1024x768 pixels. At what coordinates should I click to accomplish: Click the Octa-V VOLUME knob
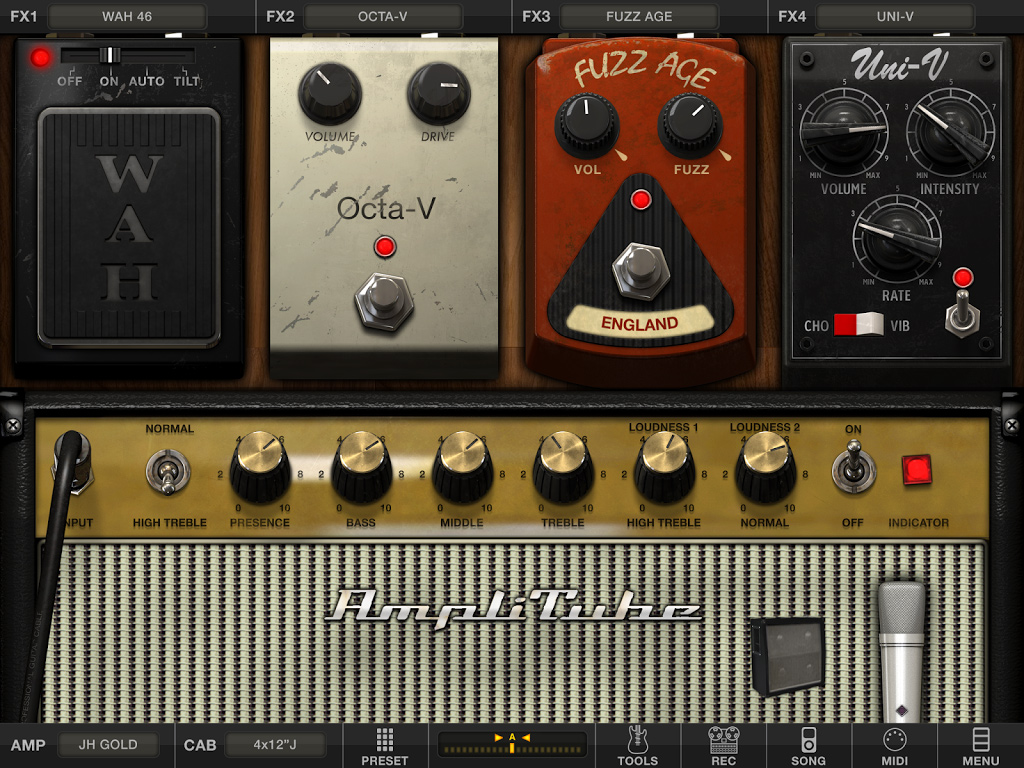tap(330, 94)
